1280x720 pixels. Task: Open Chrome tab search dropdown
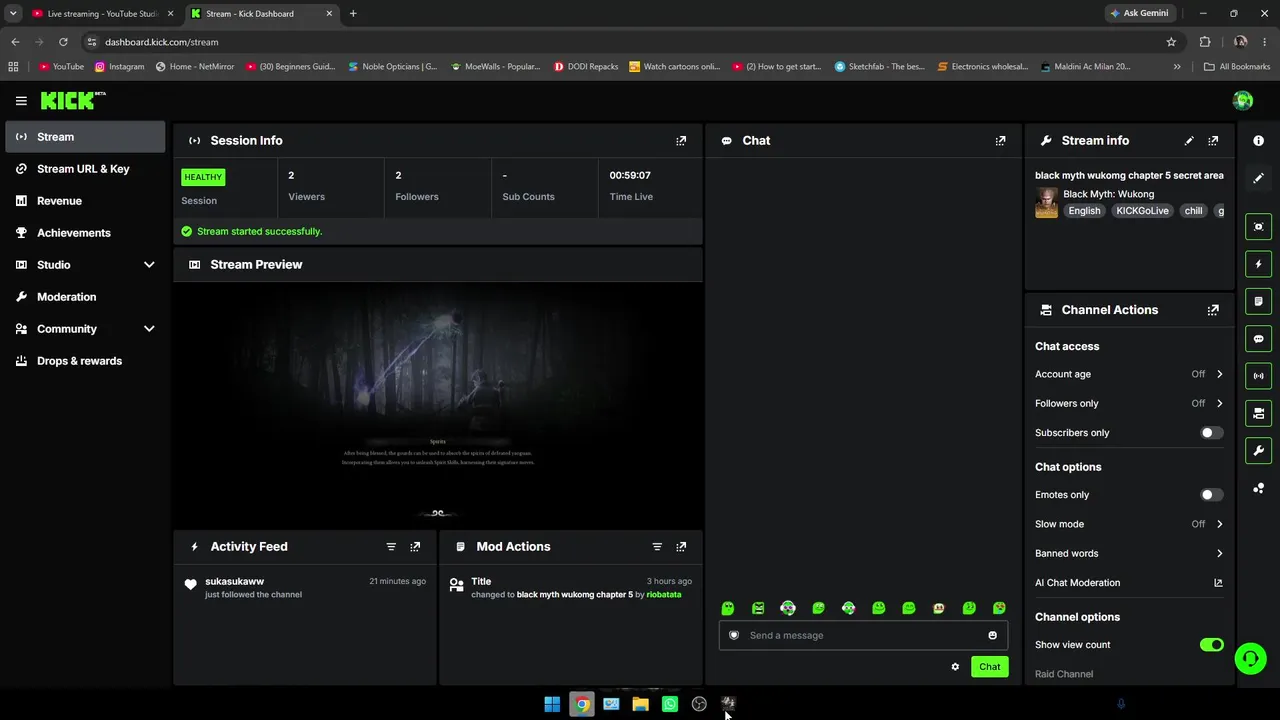tap(13, 14)
